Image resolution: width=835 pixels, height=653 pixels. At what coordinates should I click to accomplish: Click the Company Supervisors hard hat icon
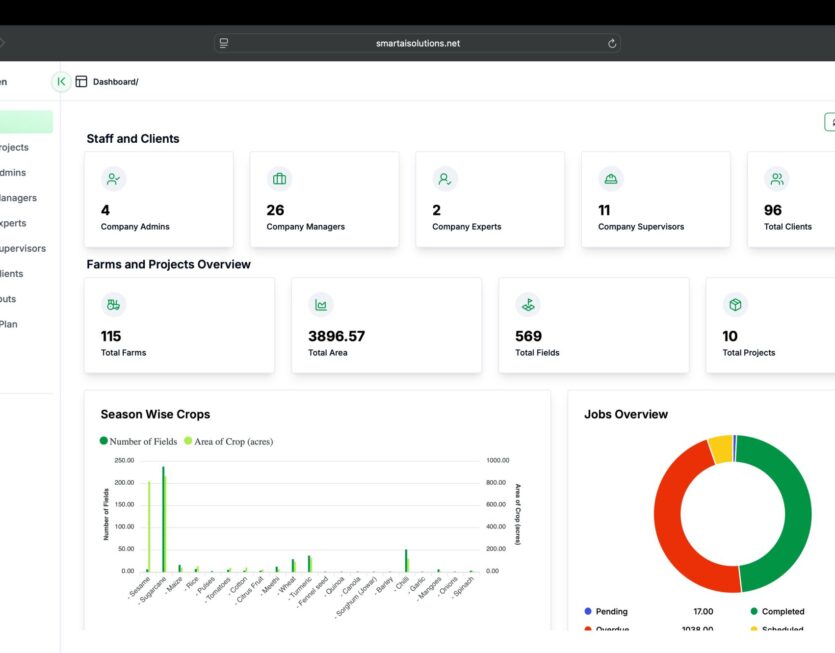610,179
